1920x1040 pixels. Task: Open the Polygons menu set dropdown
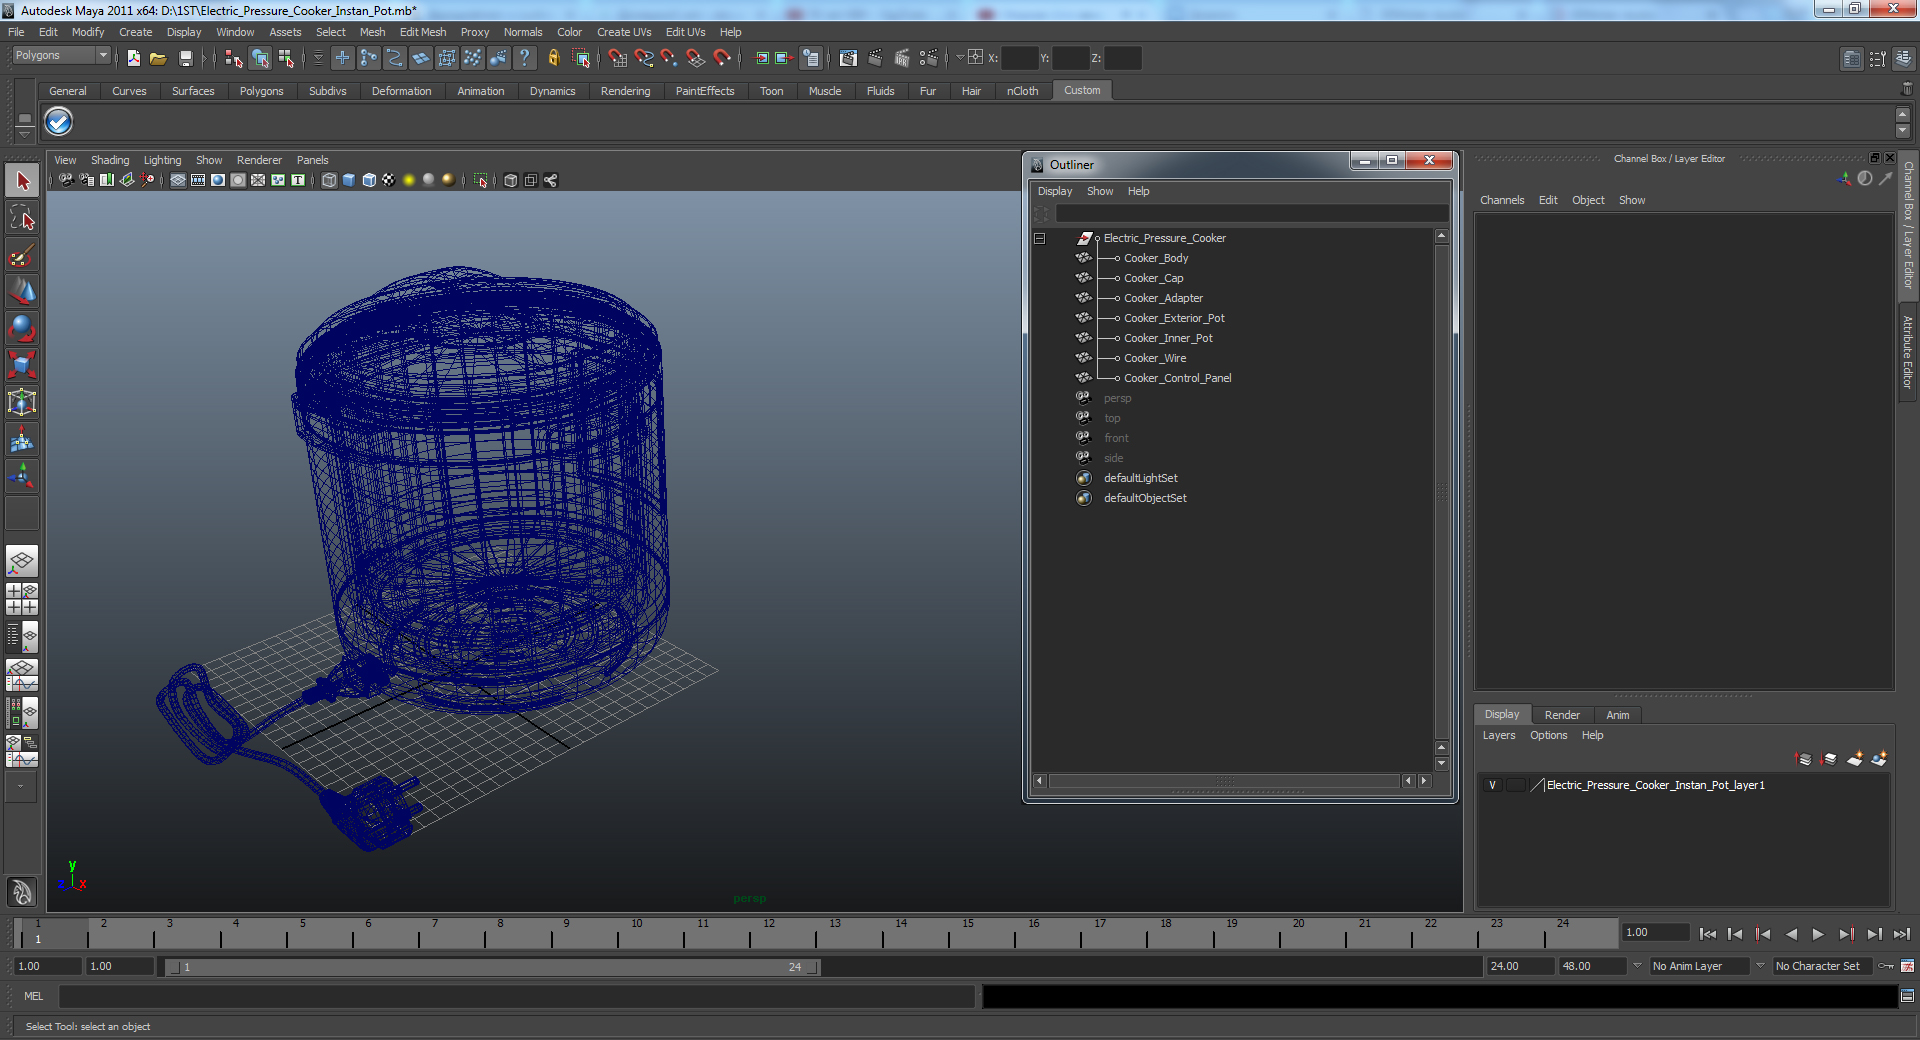tap(60, 56)
